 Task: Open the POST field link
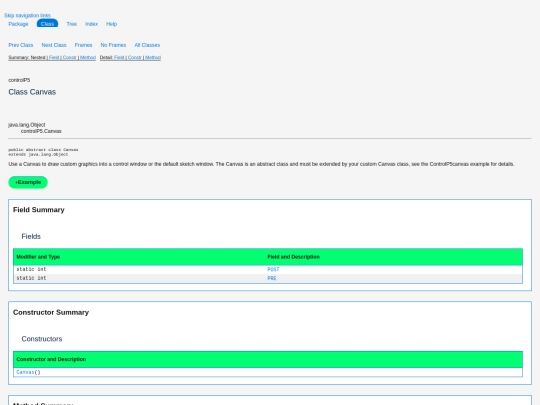(x=273, y=269)
